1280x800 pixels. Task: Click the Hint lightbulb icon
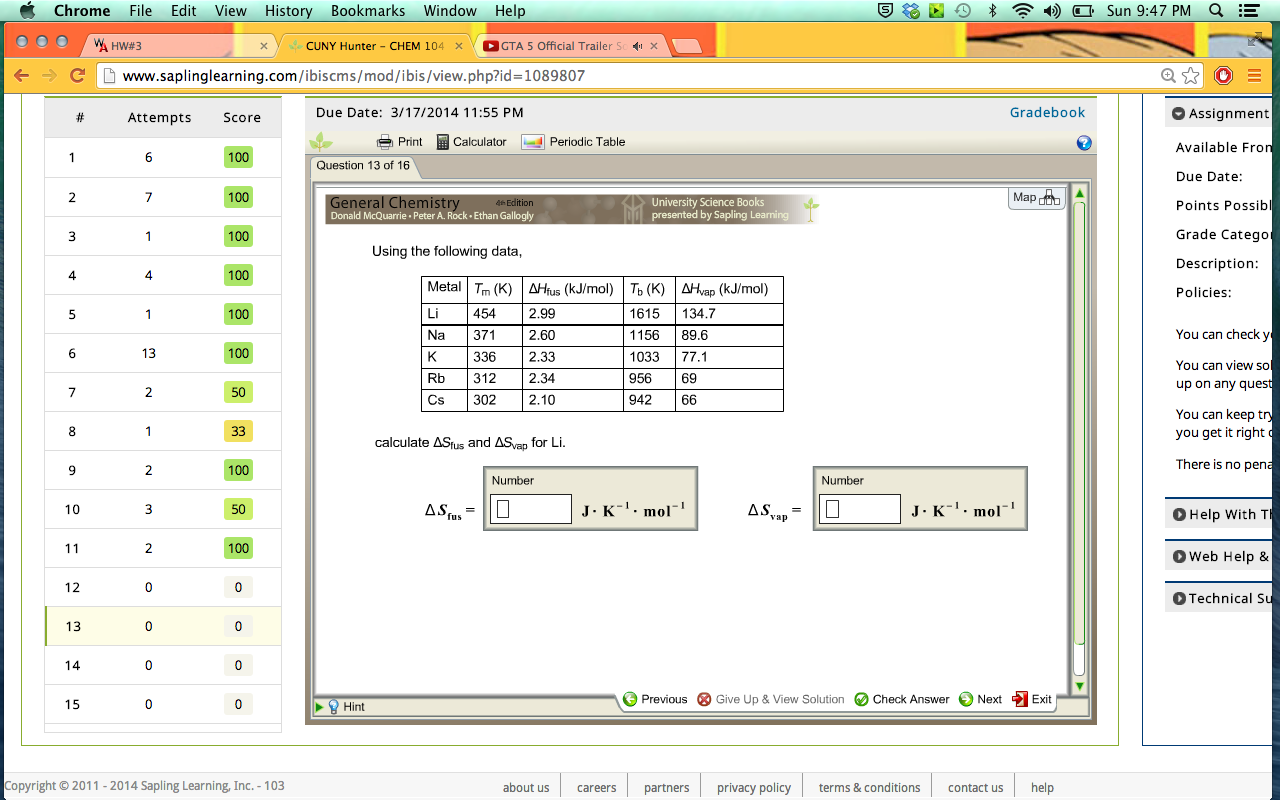336,705
